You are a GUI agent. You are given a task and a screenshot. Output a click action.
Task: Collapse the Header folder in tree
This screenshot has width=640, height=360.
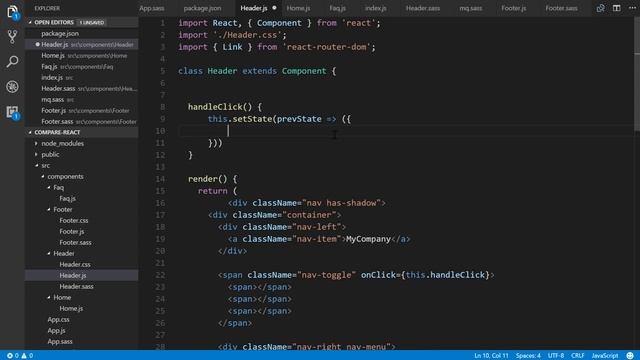coord(49,253)
